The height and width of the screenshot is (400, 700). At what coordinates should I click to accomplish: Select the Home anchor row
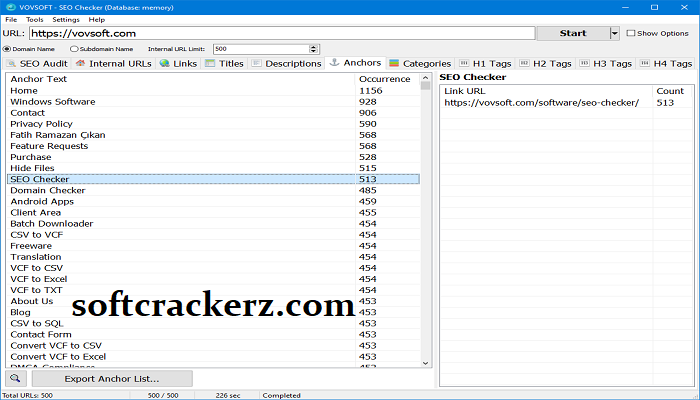pos(213,91)
